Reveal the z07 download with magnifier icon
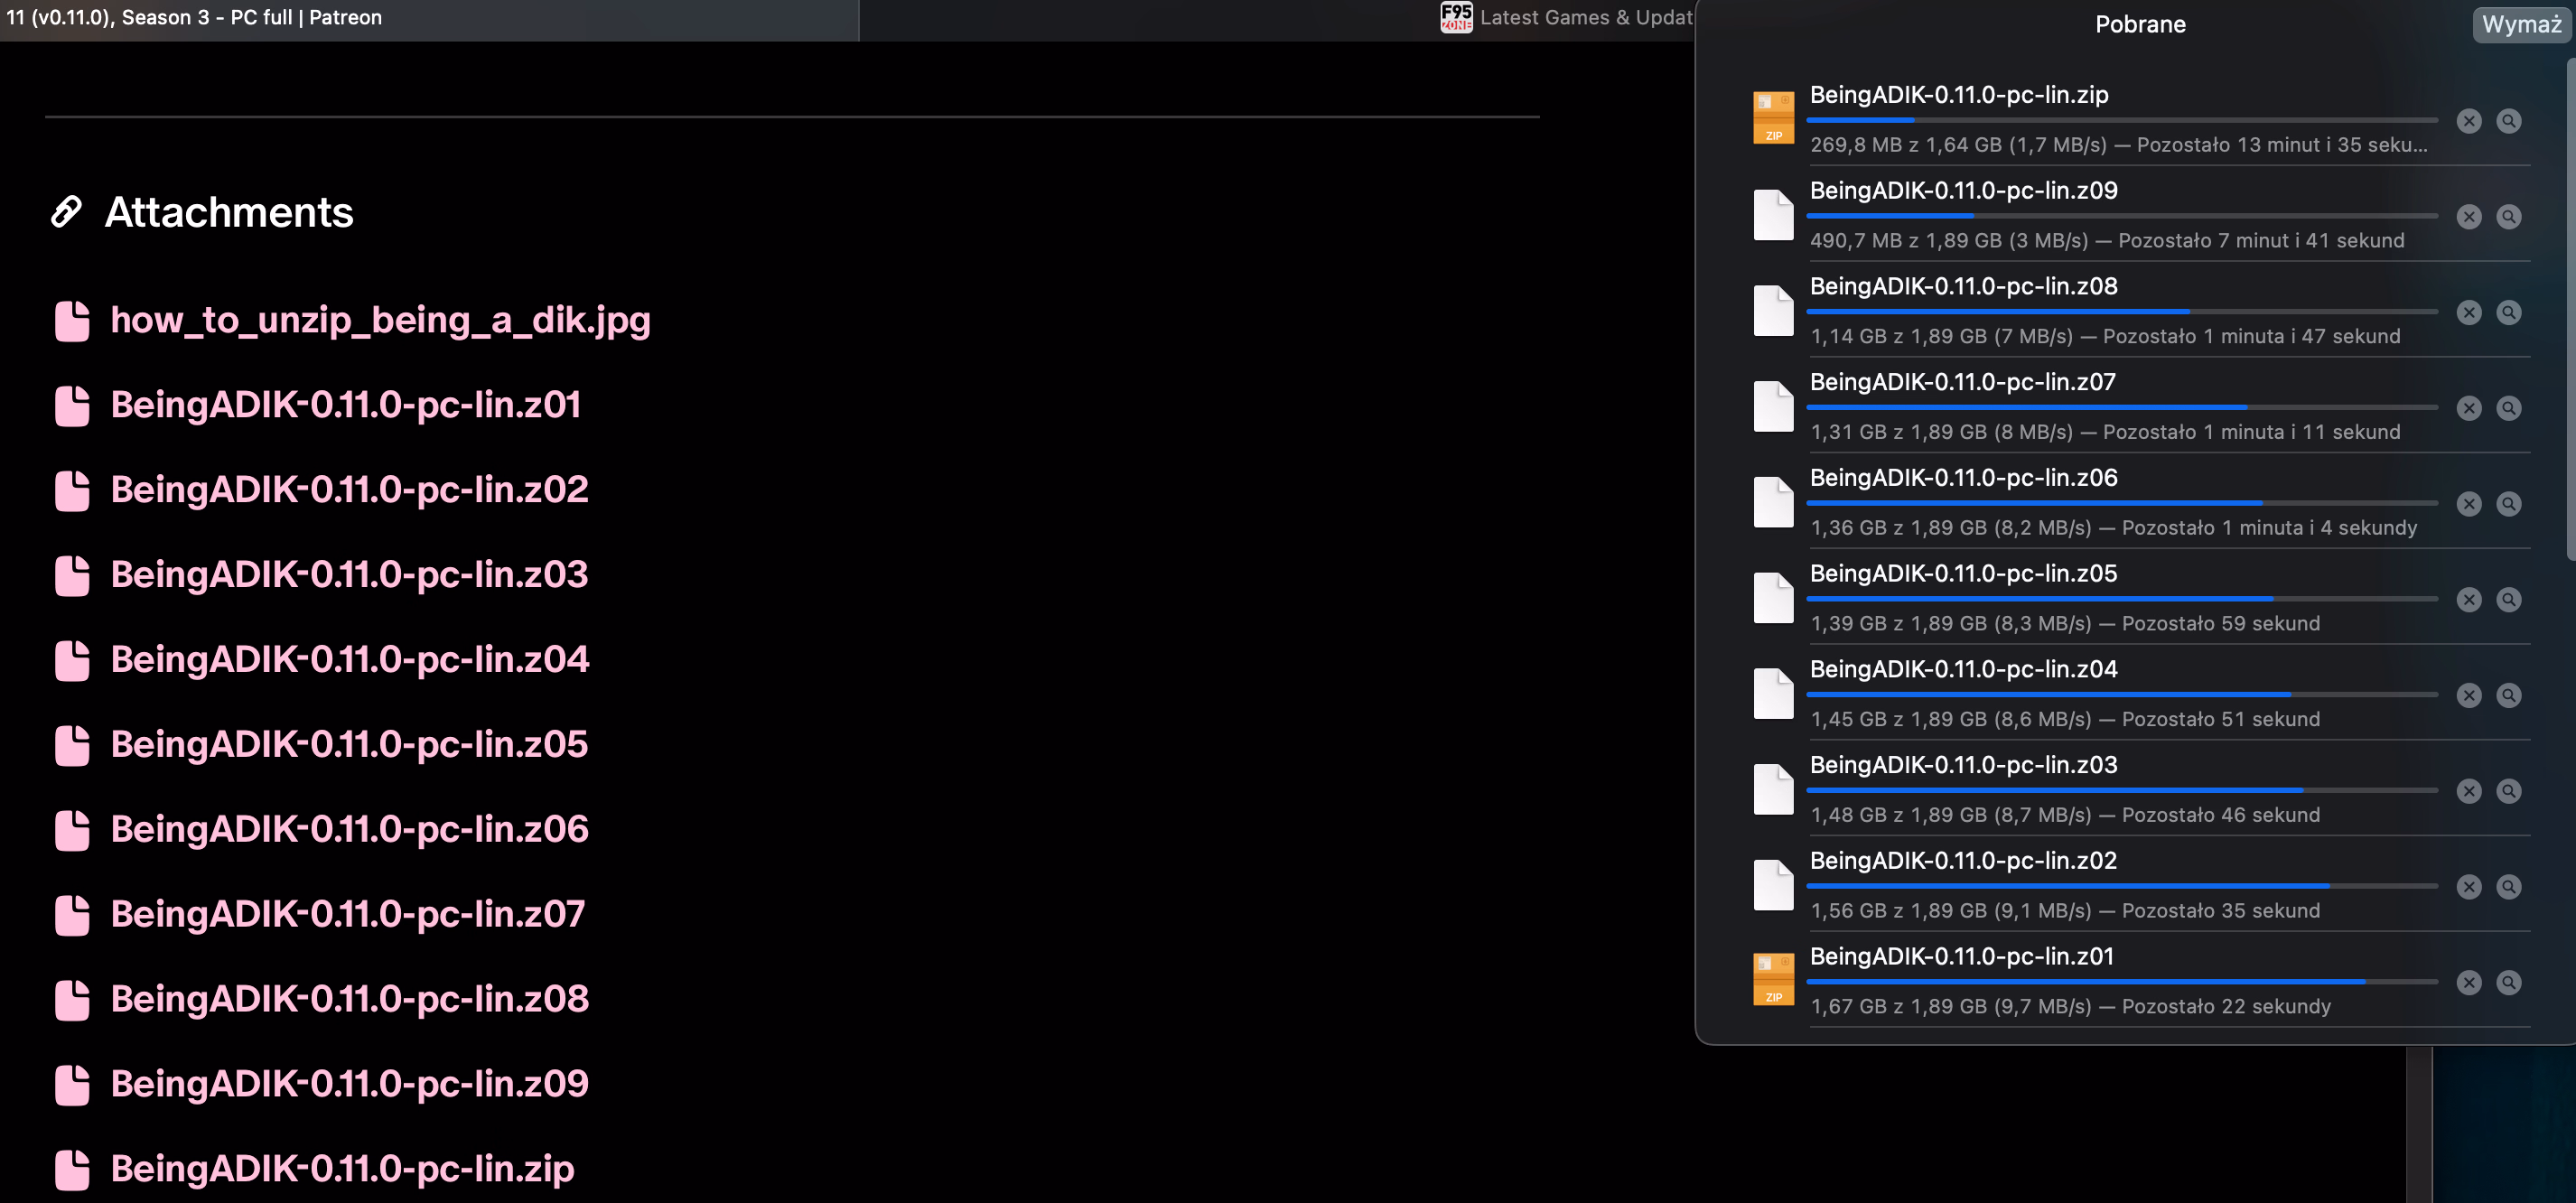Viewport: 2576px width, 1203px height. (2508, 408)
